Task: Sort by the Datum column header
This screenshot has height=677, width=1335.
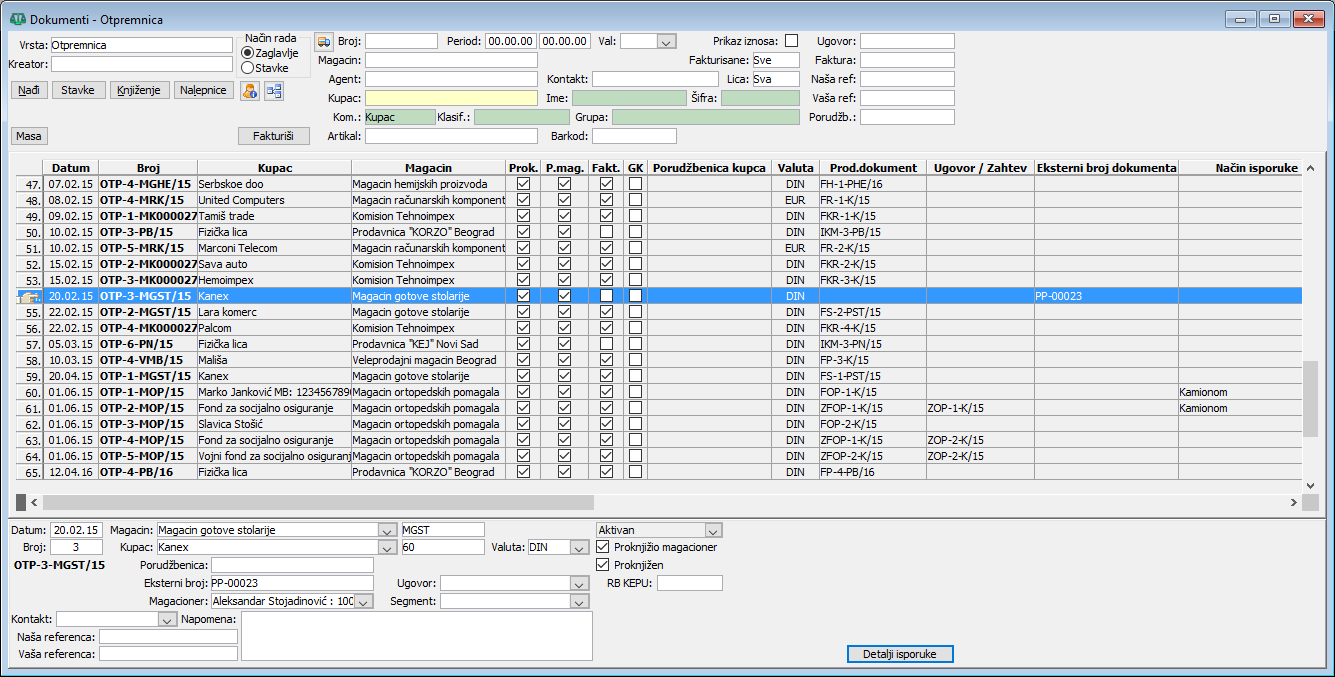Action: pos(70,168)
